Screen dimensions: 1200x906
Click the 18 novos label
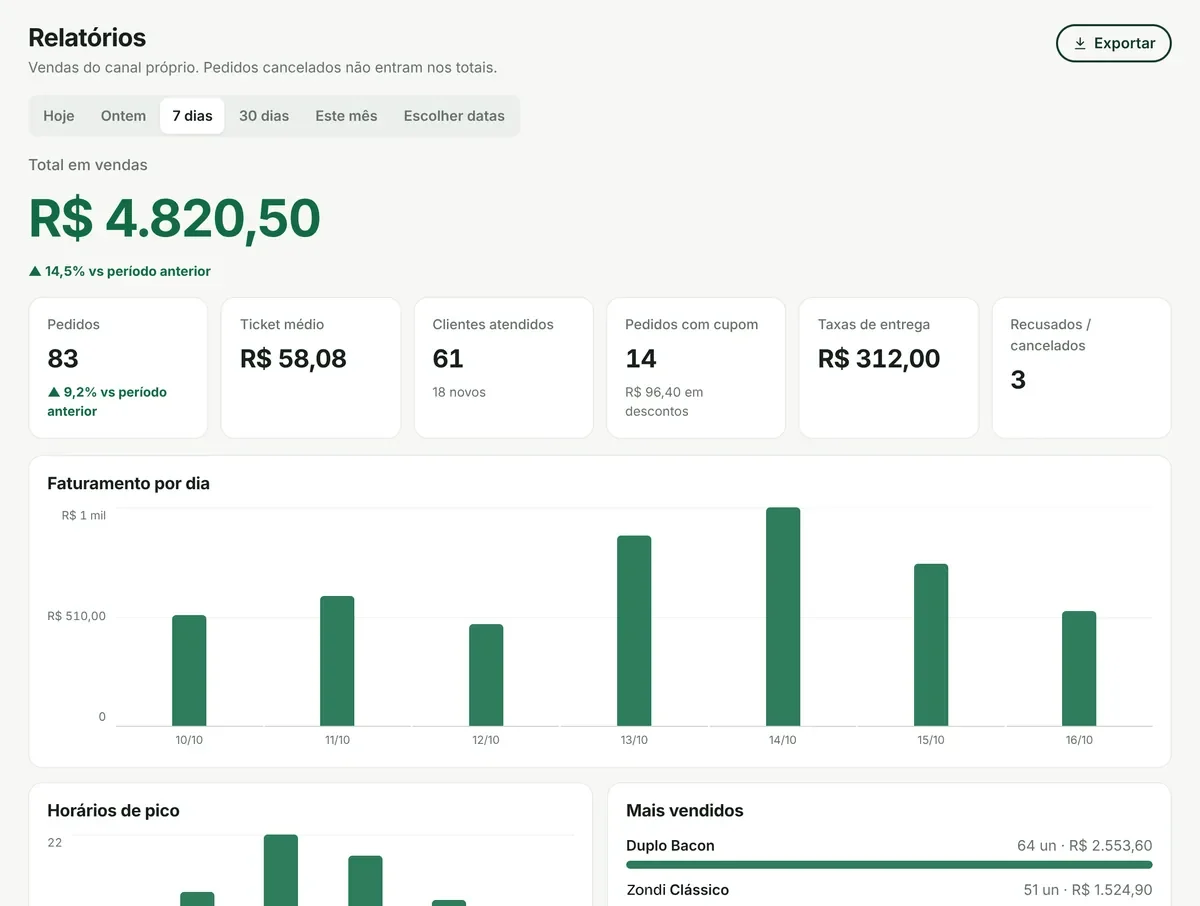(459, 392)
